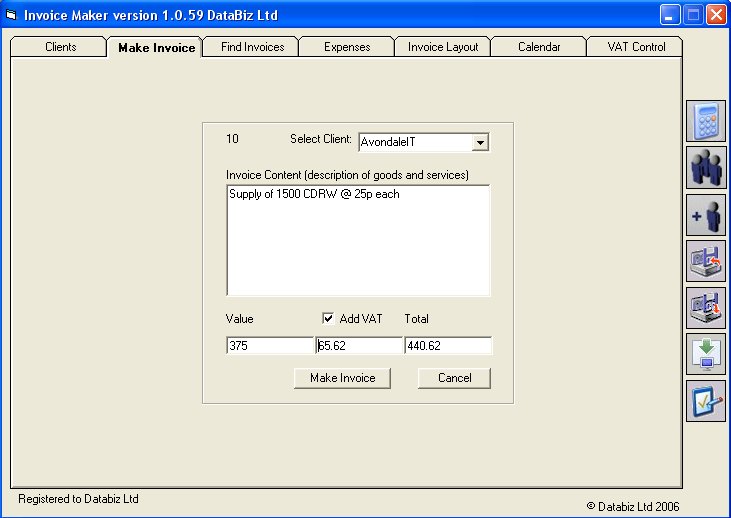The image size is (731, 518).
Task: Switch to the Clients tab
Action: click(60, 47)
